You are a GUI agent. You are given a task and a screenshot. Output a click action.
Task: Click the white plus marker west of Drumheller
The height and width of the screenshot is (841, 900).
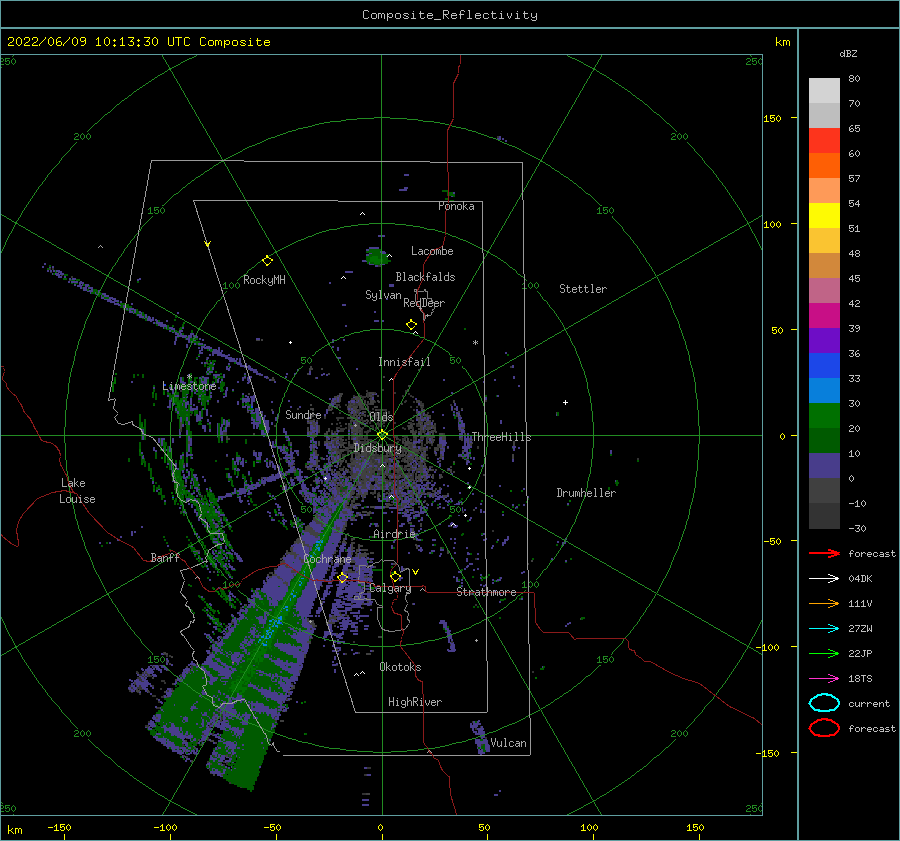pyautogui.click(x=565, y=402)
